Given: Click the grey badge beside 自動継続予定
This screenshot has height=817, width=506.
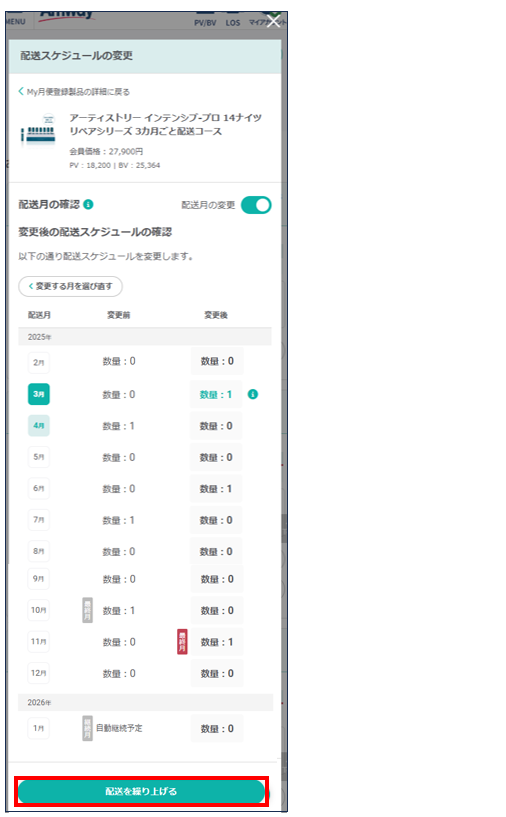Looking at the screenshot, I should tap(87, 728).
